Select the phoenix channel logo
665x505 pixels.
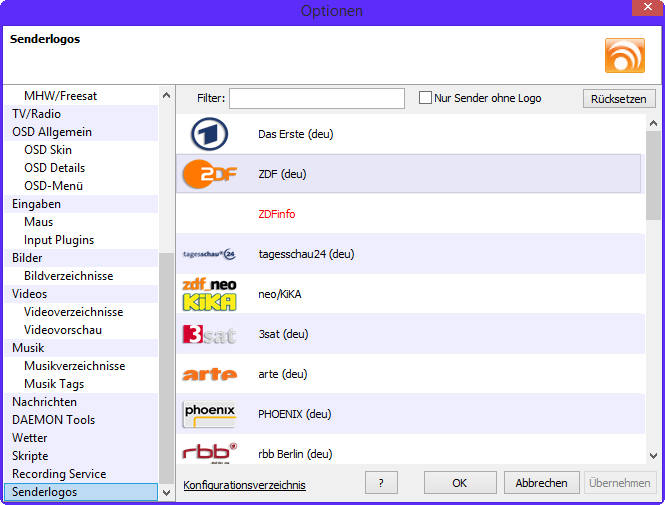[x=209, y=413]
